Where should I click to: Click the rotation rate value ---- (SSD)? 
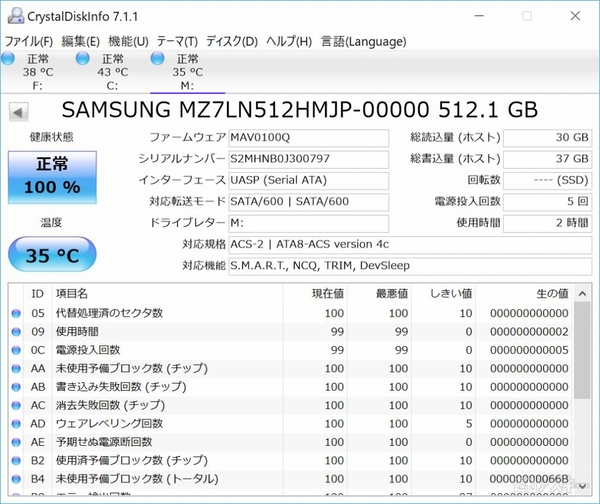(x=547, y=181)
